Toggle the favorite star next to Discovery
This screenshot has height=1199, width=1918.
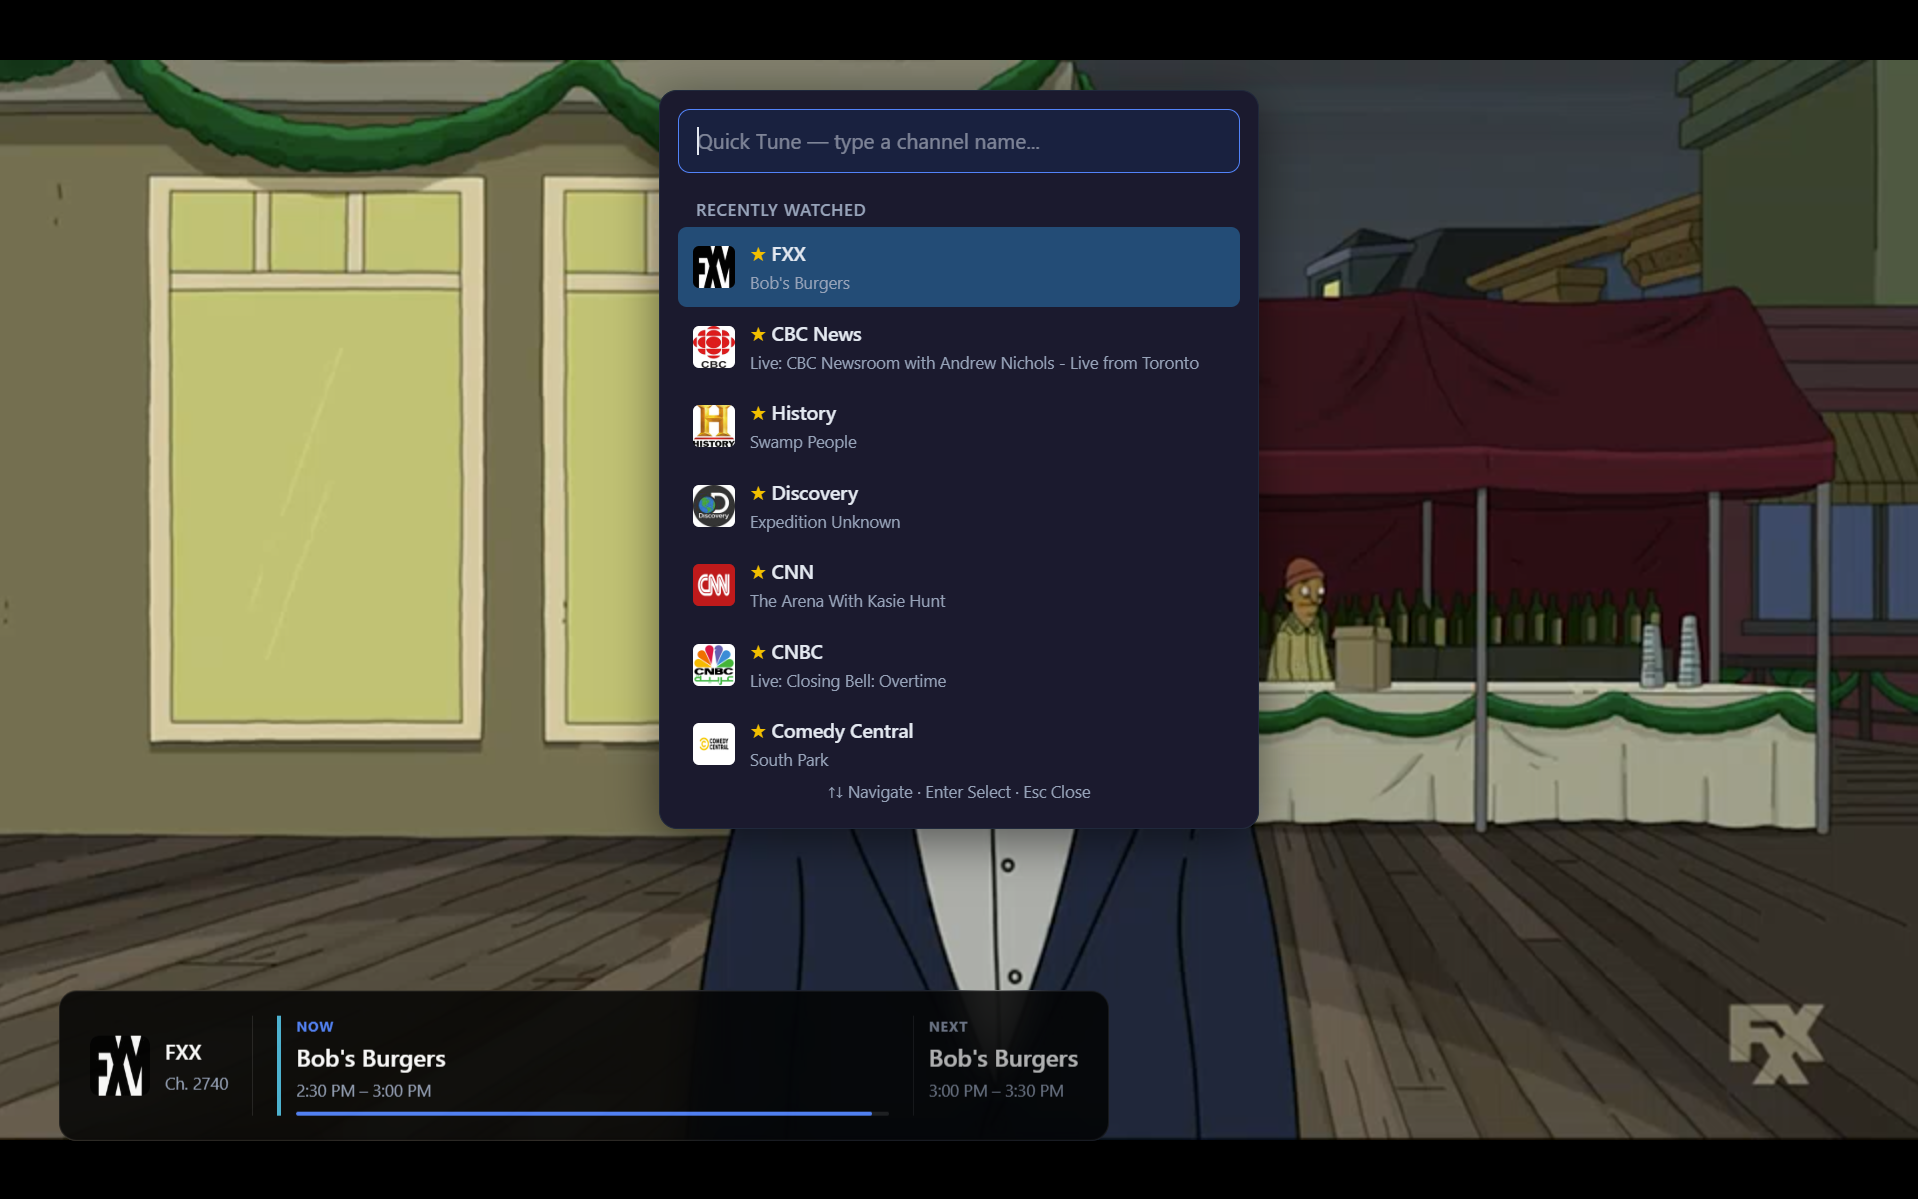point(758,493)
